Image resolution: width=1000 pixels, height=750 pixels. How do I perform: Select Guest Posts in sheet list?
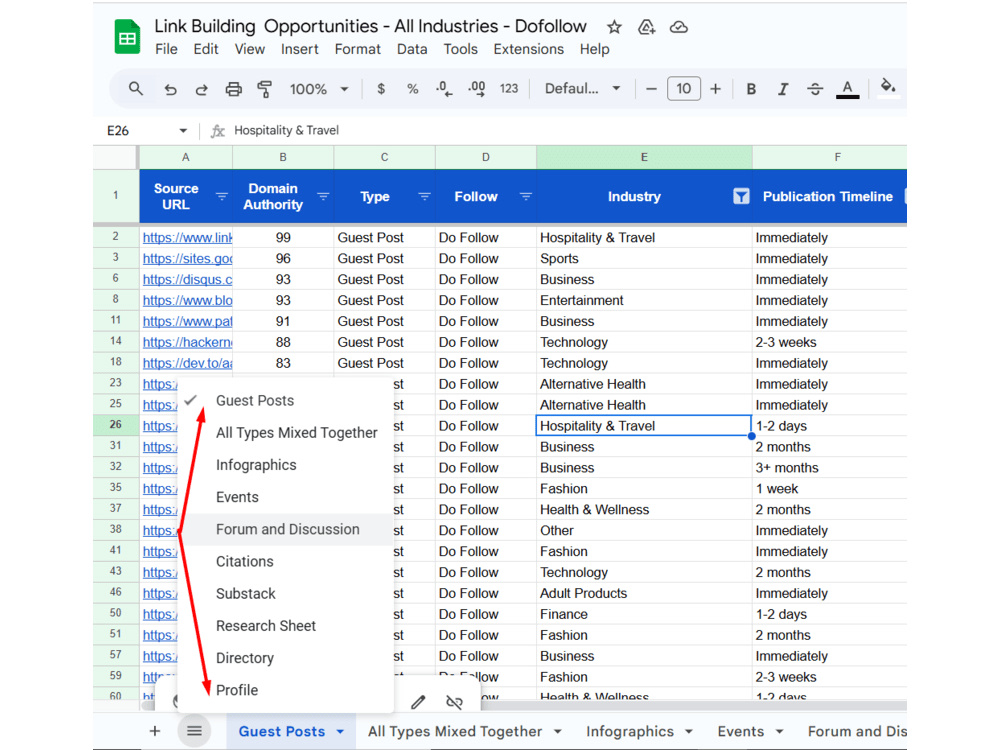(285, 401)
